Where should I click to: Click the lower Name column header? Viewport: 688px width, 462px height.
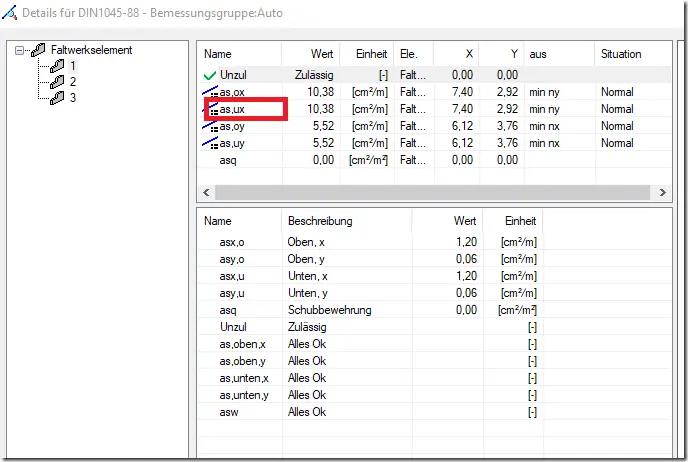click(x=239, y=221)
